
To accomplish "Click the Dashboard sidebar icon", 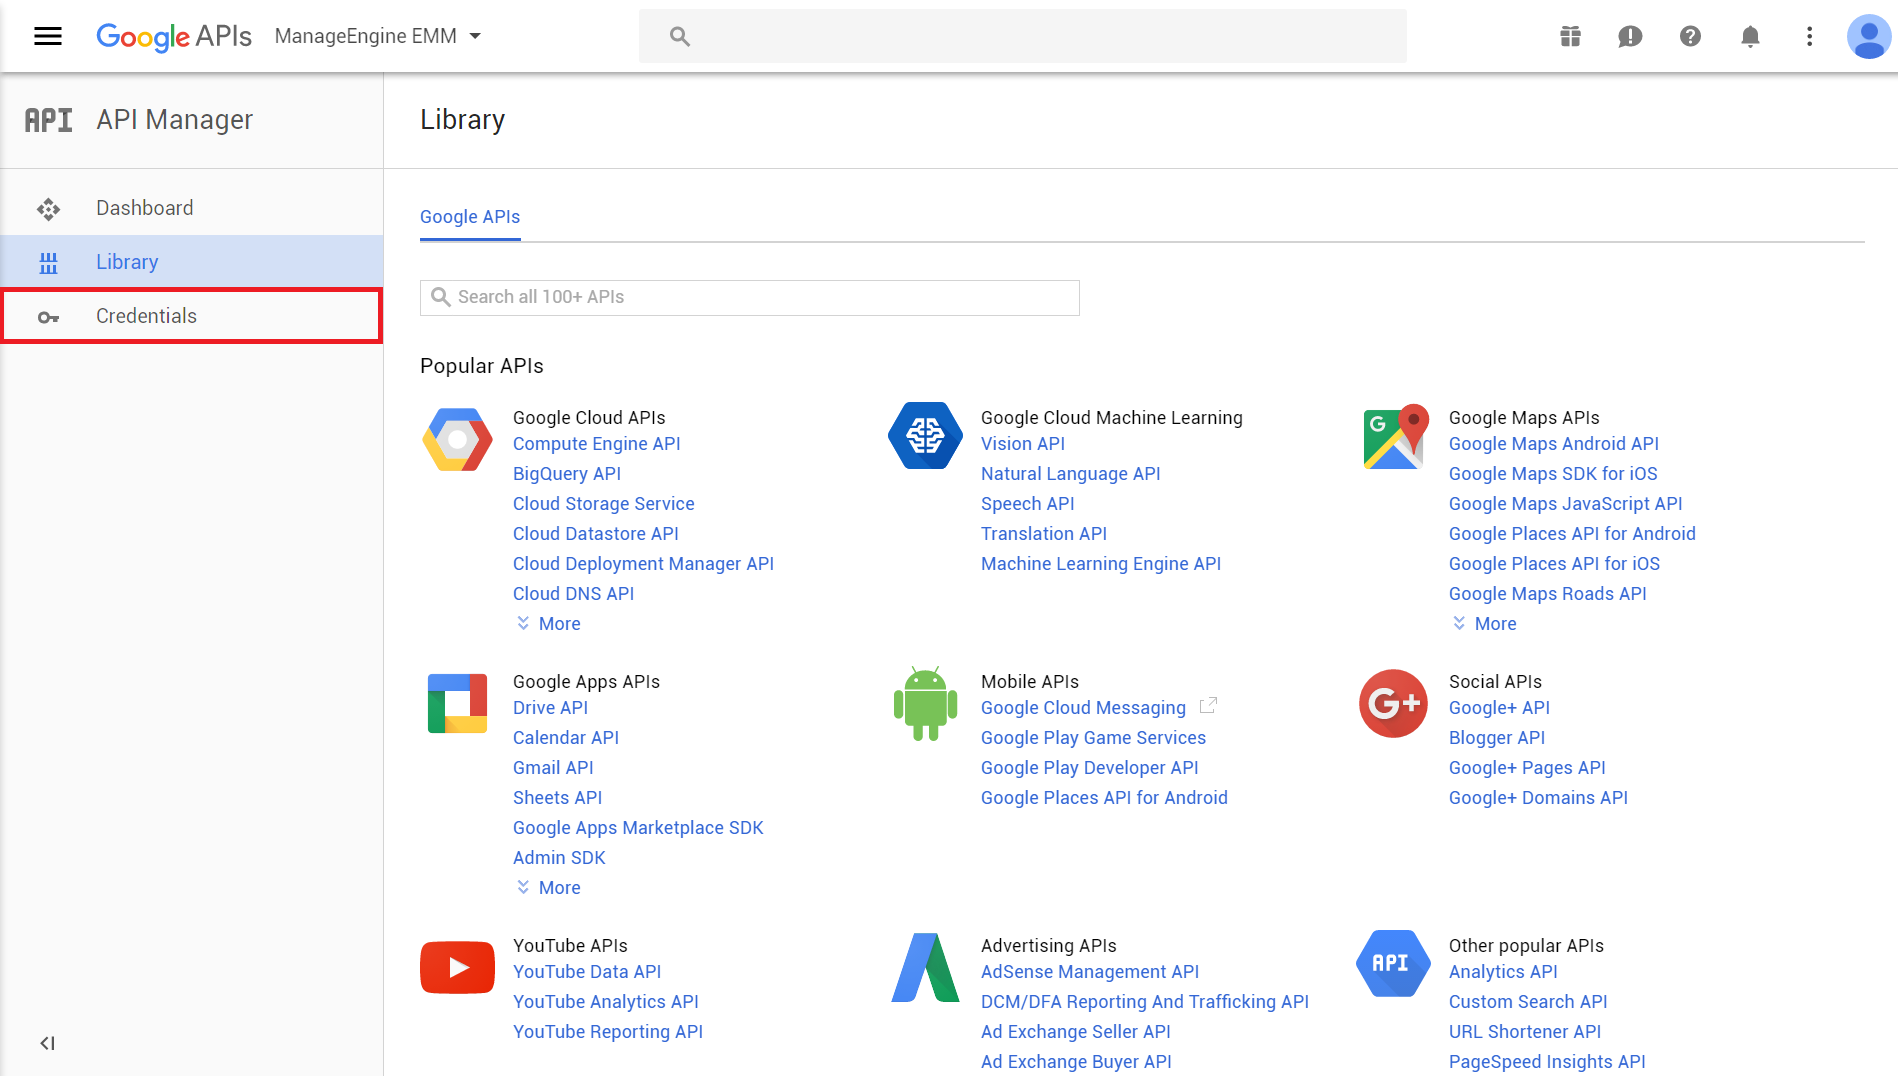I will tap(48, 209).
